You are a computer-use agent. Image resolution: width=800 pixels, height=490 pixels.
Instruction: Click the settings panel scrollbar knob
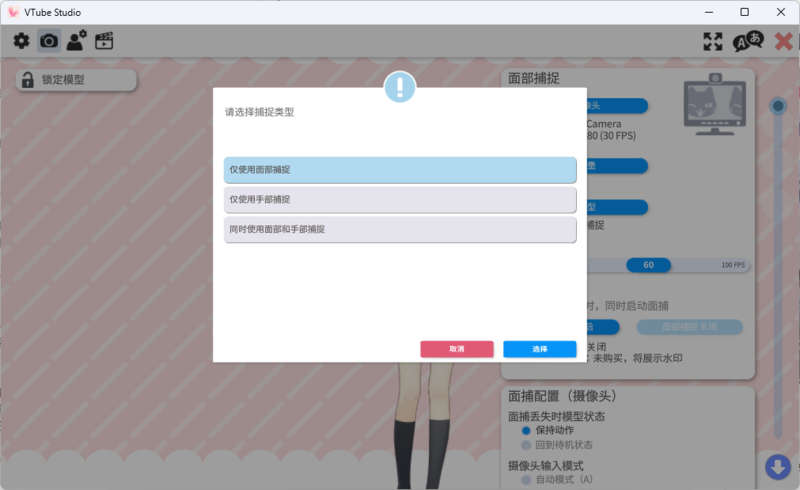click(x=778, y=106)
